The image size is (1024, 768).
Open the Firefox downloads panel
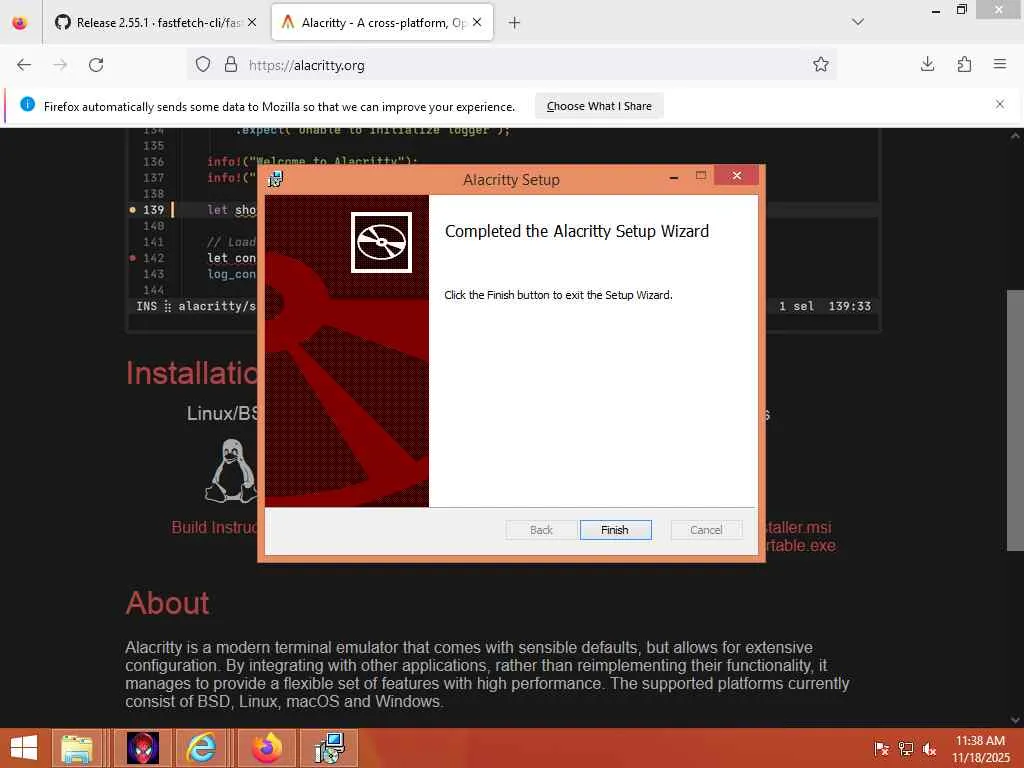pos(927,64)
